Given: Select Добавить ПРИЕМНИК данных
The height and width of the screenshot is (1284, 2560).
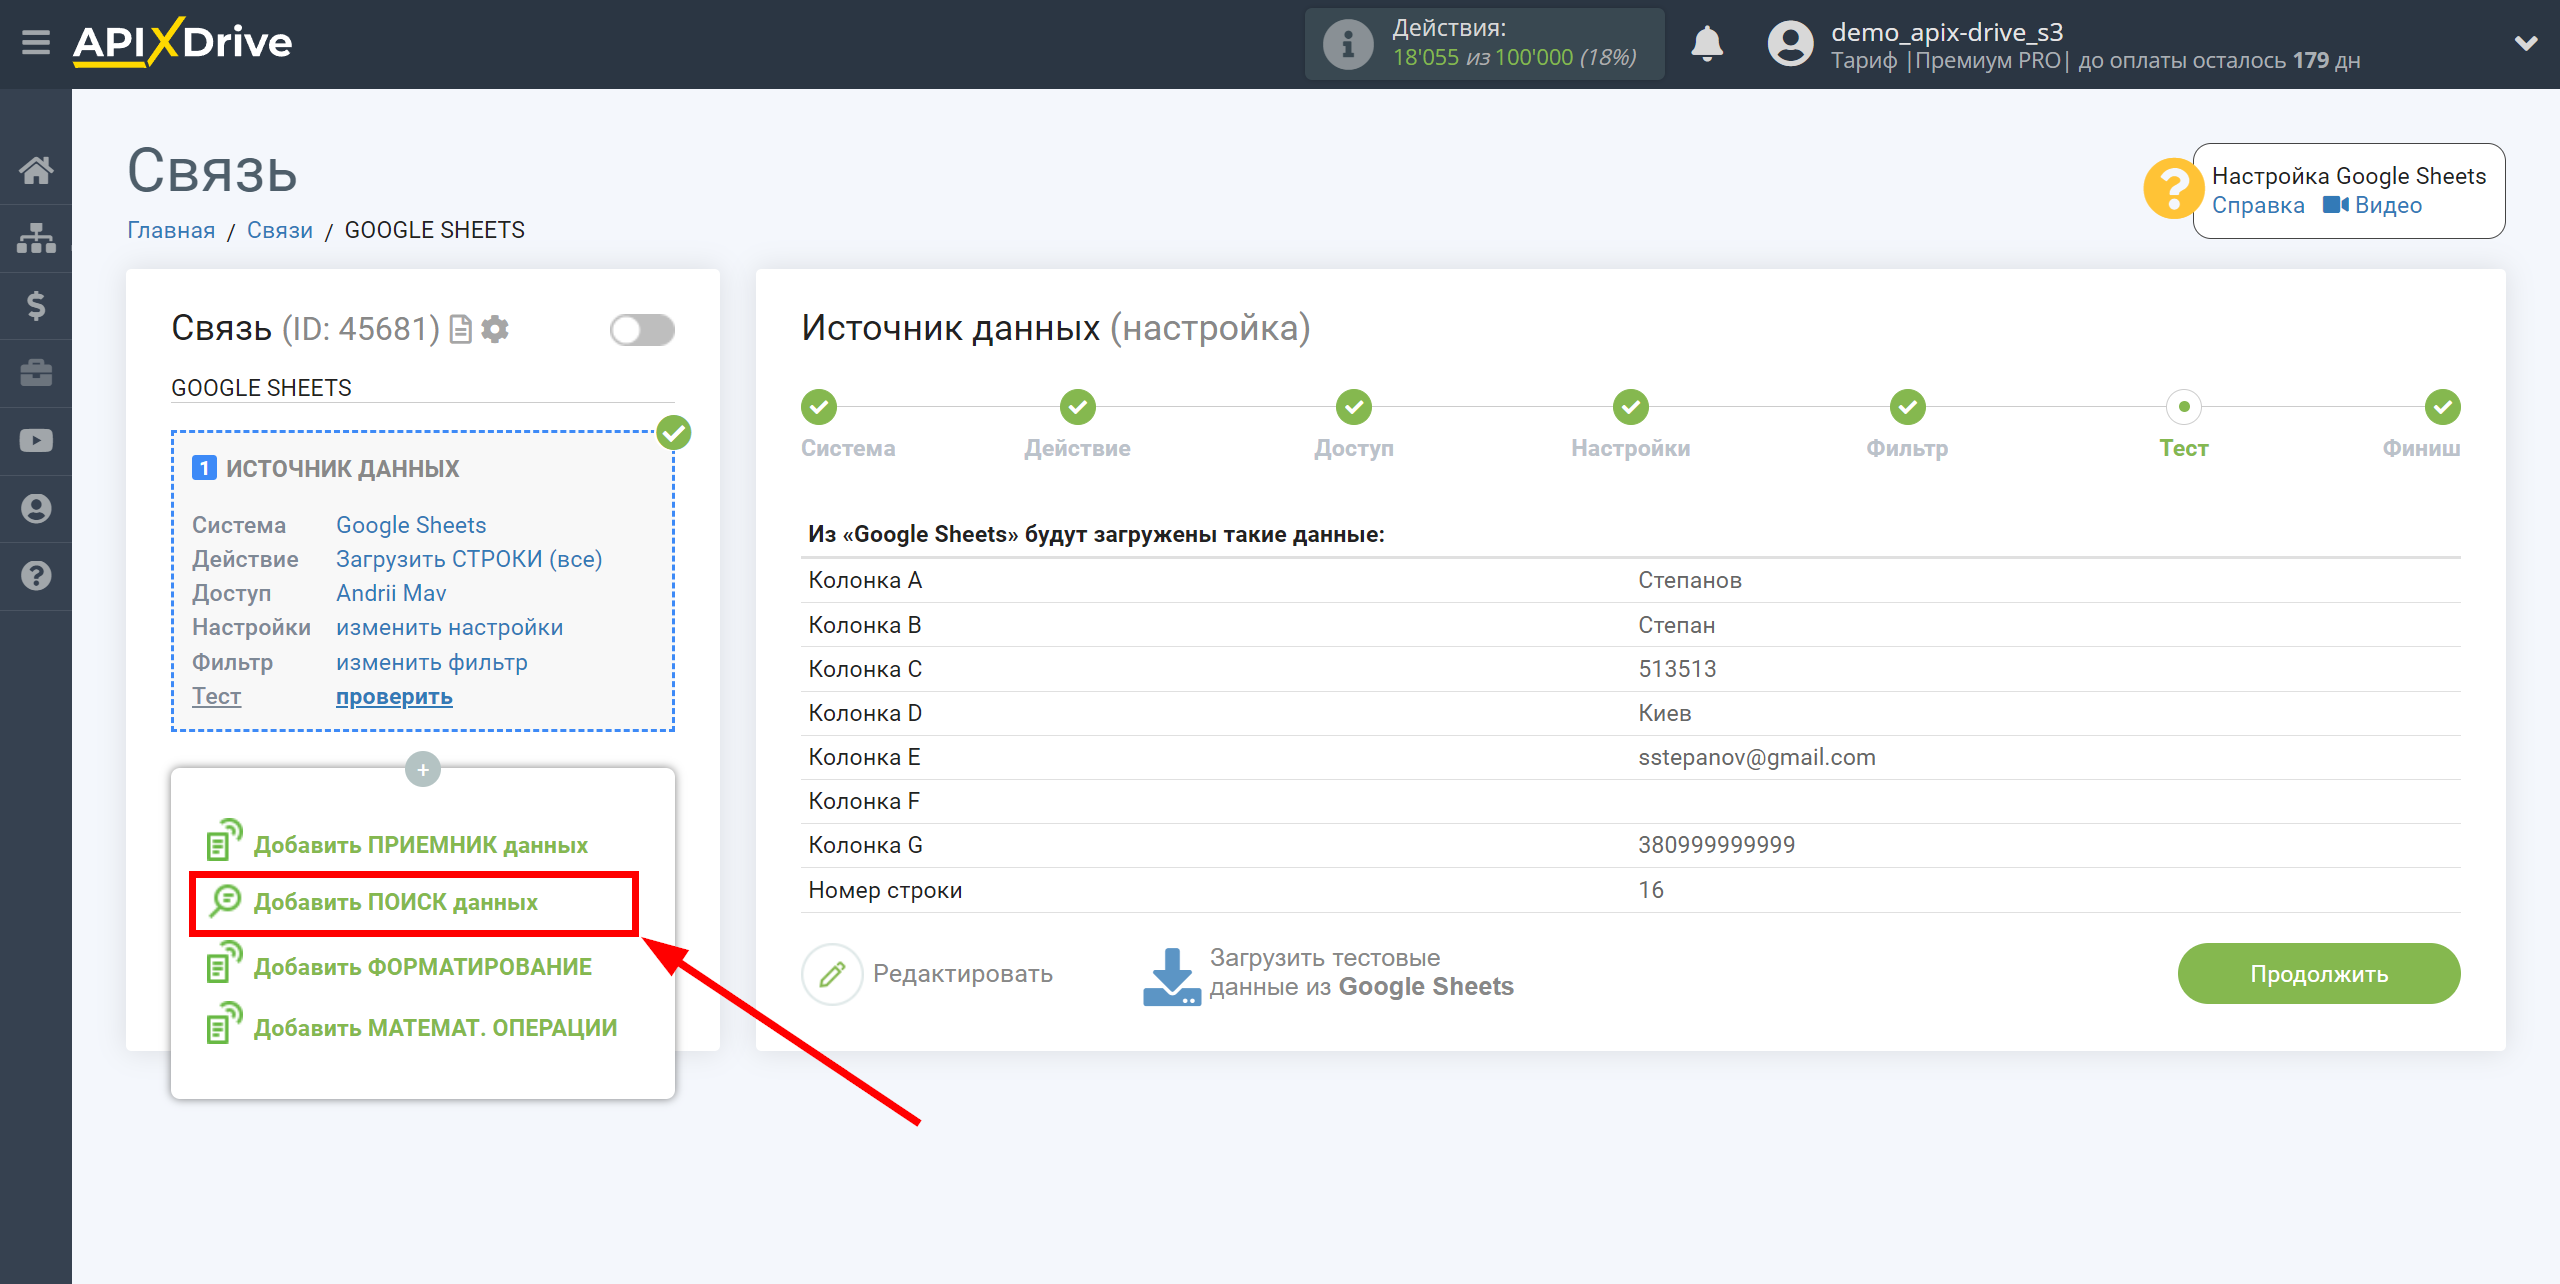Looking at the screenshot, I should [397, 844].
